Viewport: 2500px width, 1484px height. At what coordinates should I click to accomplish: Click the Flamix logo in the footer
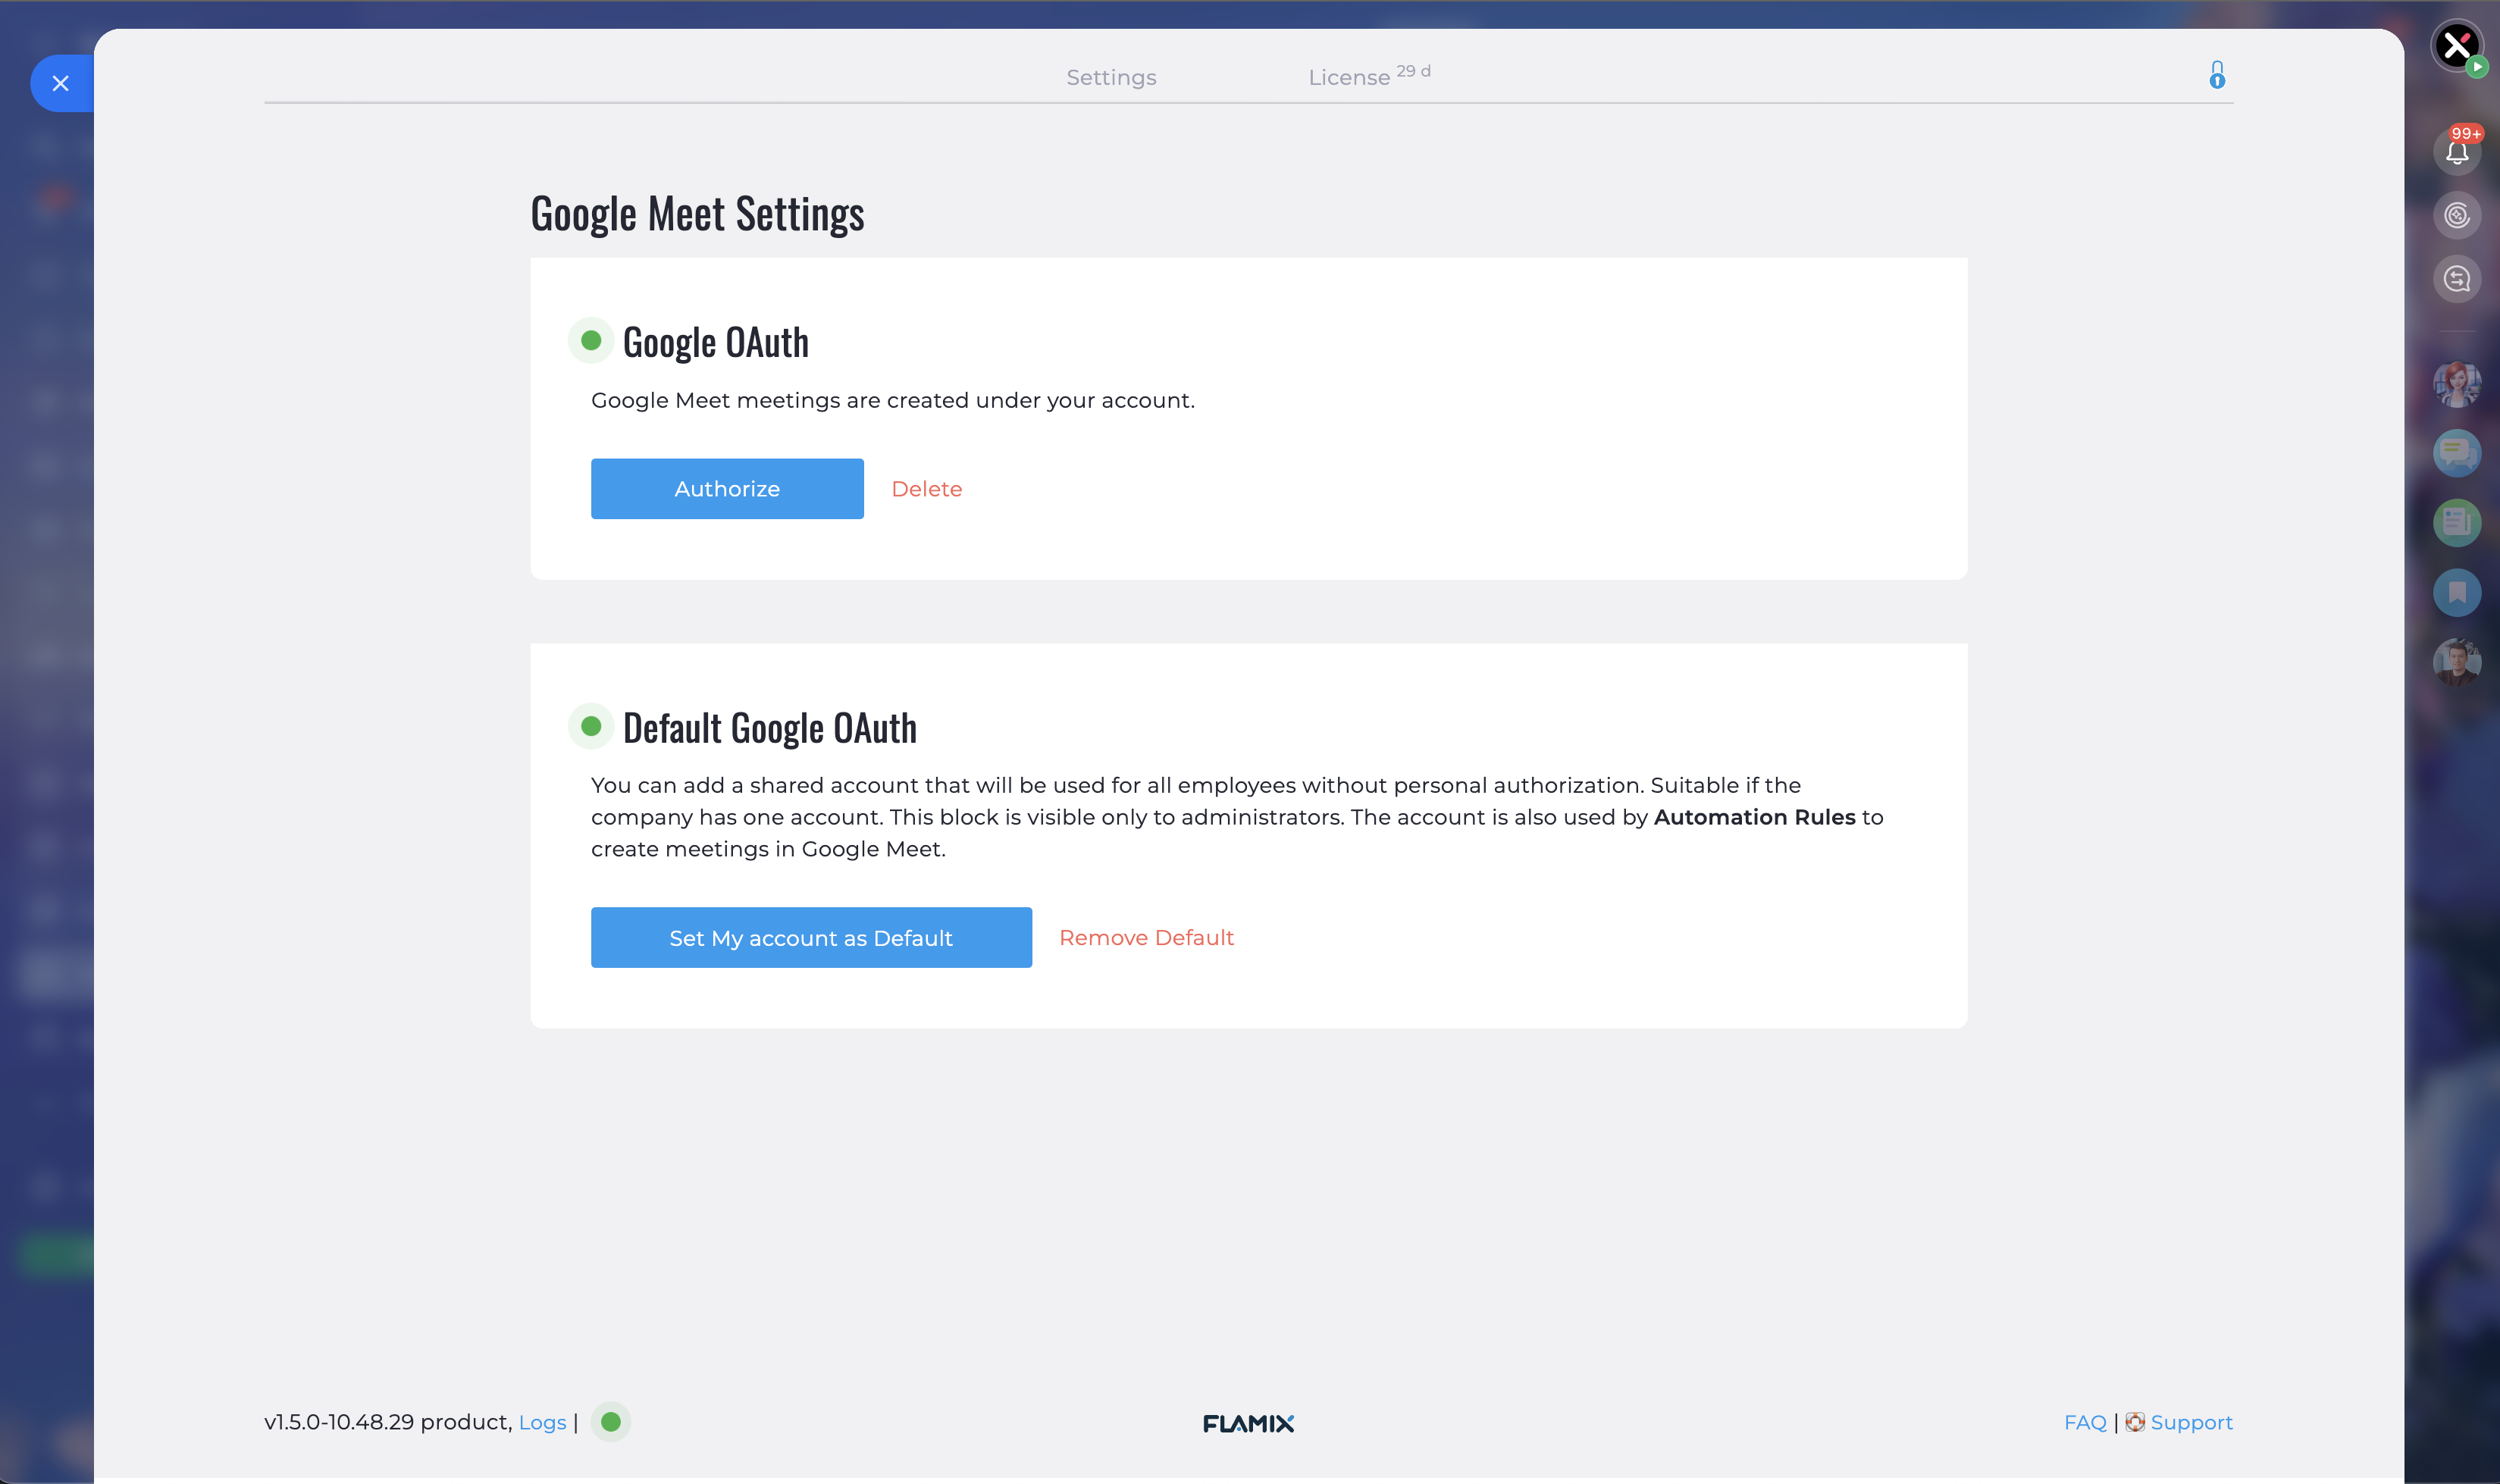click(1248, 1423)
